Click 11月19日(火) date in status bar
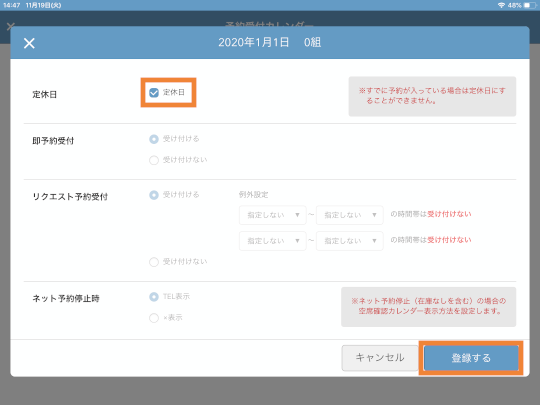 point(43,5)
